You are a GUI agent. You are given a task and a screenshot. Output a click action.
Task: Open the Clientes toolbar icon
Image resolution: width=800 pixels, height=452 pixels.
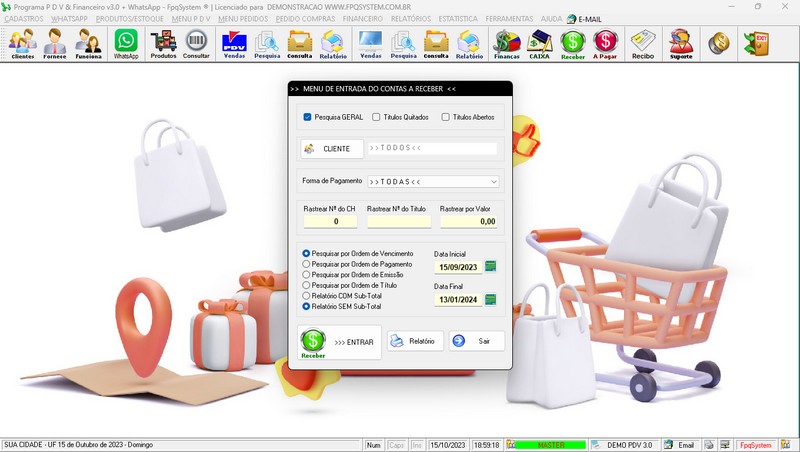click(22, 44)
